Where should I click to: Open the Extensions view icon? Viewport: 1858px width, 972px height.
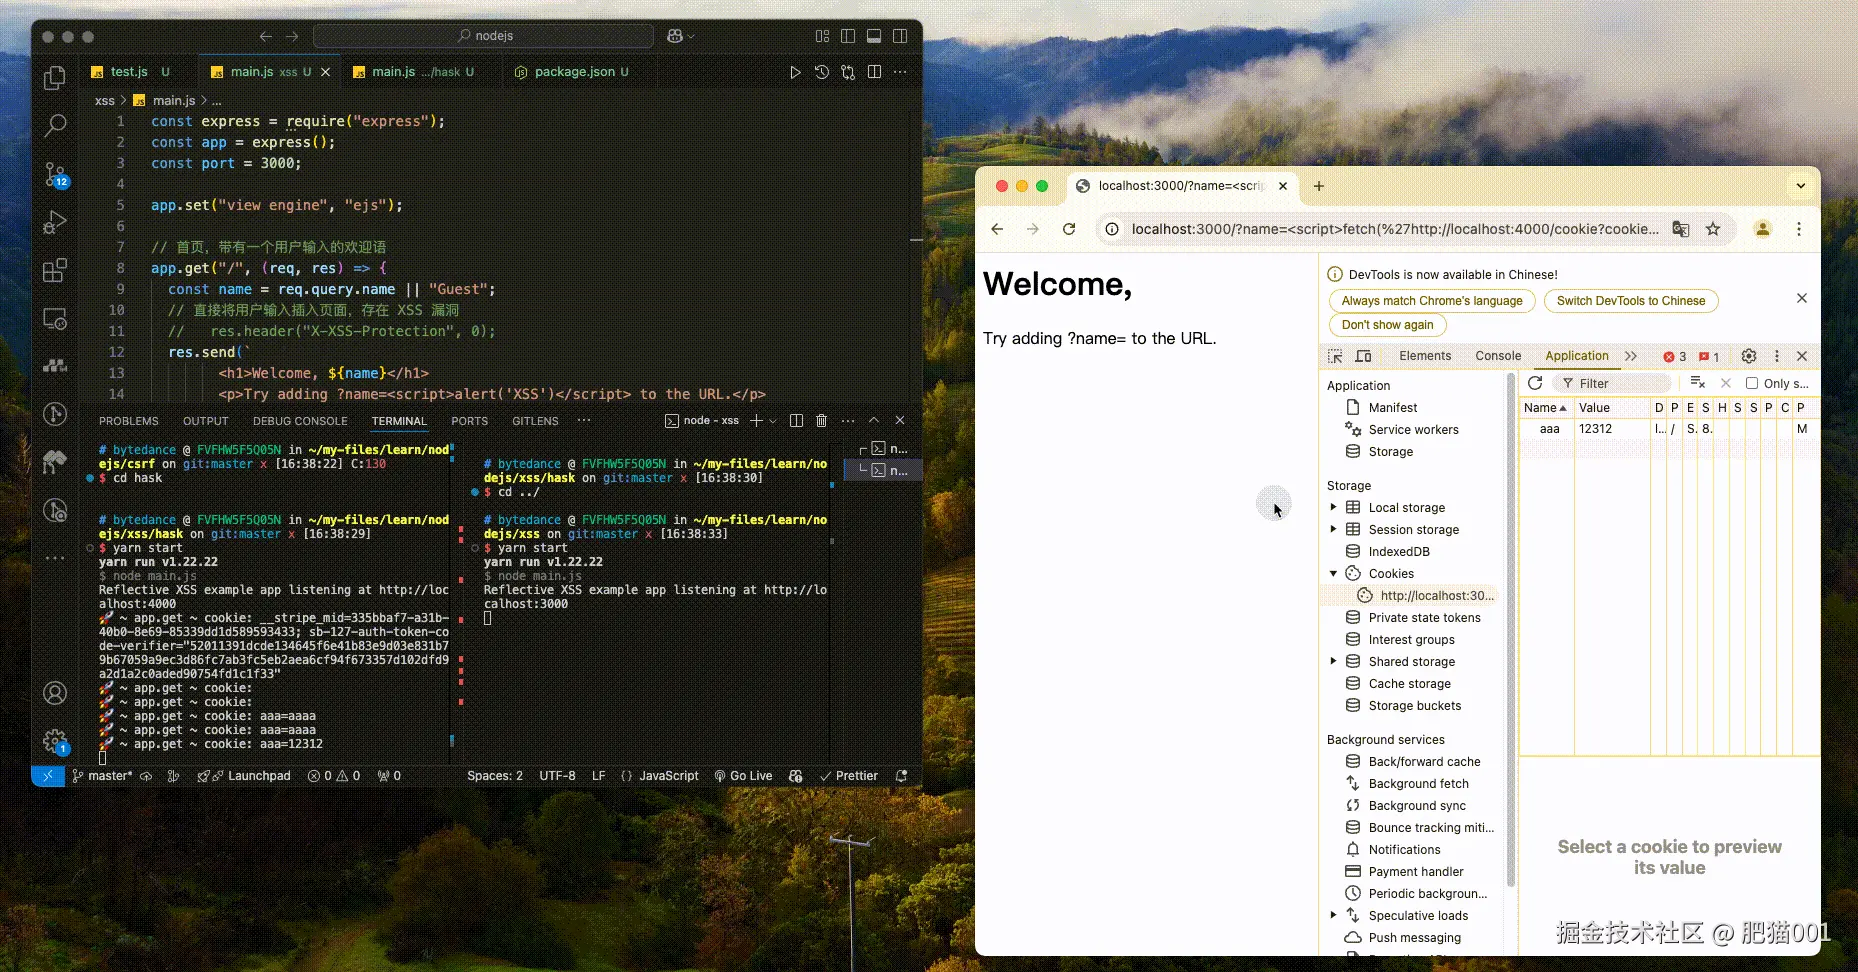55,271
